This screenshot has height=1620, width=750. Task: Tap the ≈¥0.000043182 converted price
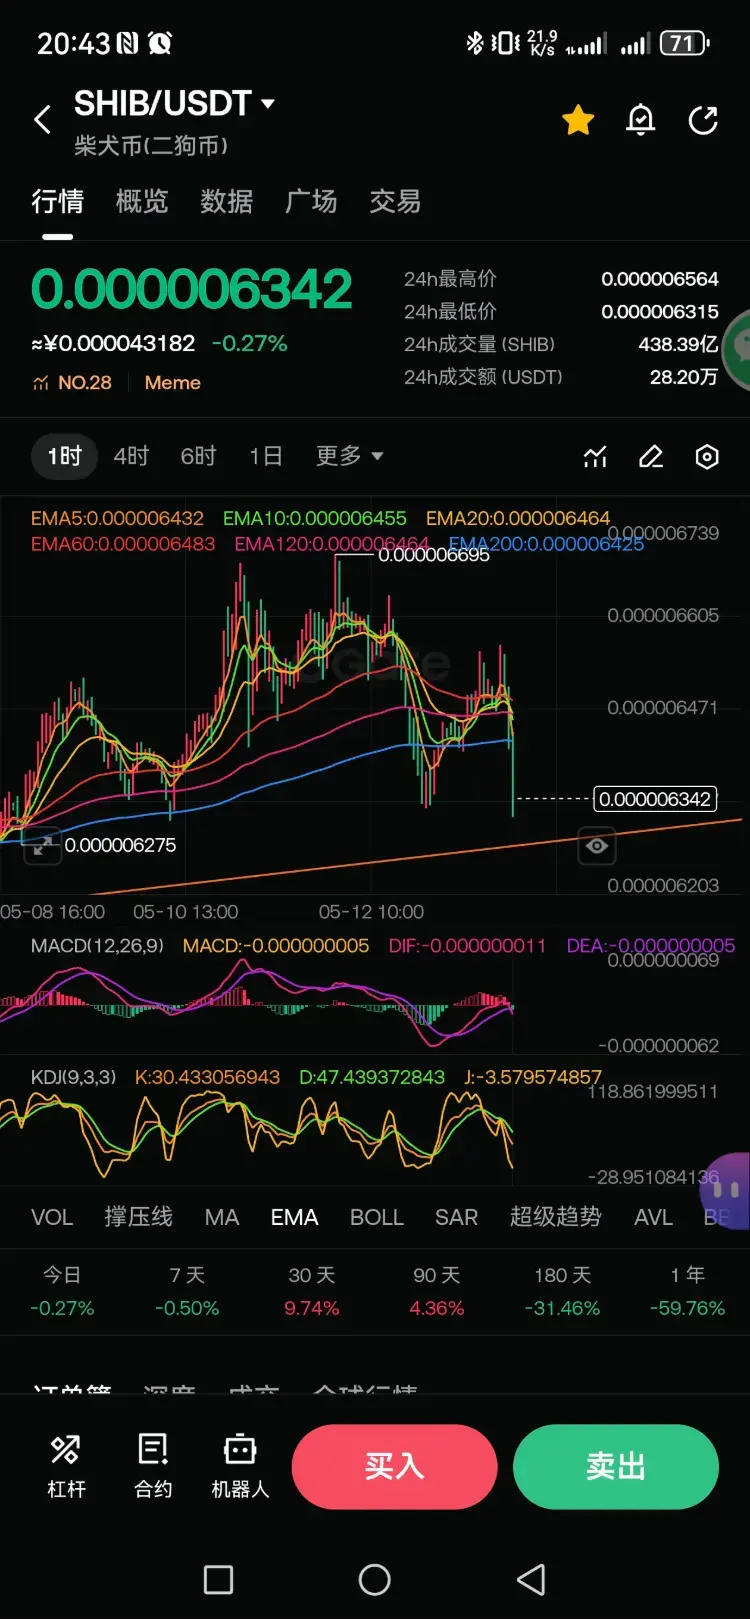click(x=113, y=344)
